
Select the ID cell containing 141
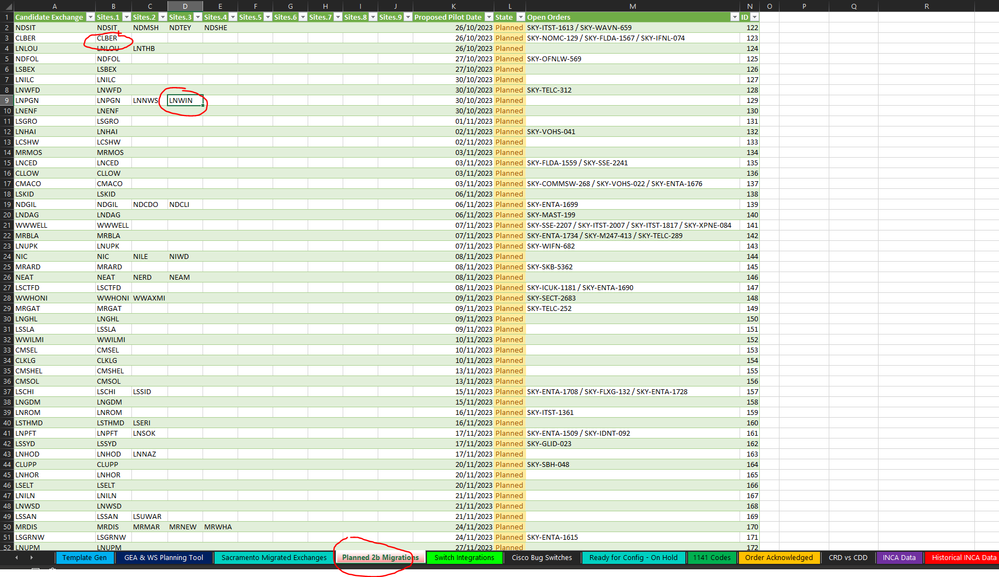click(x=750, y=225)
